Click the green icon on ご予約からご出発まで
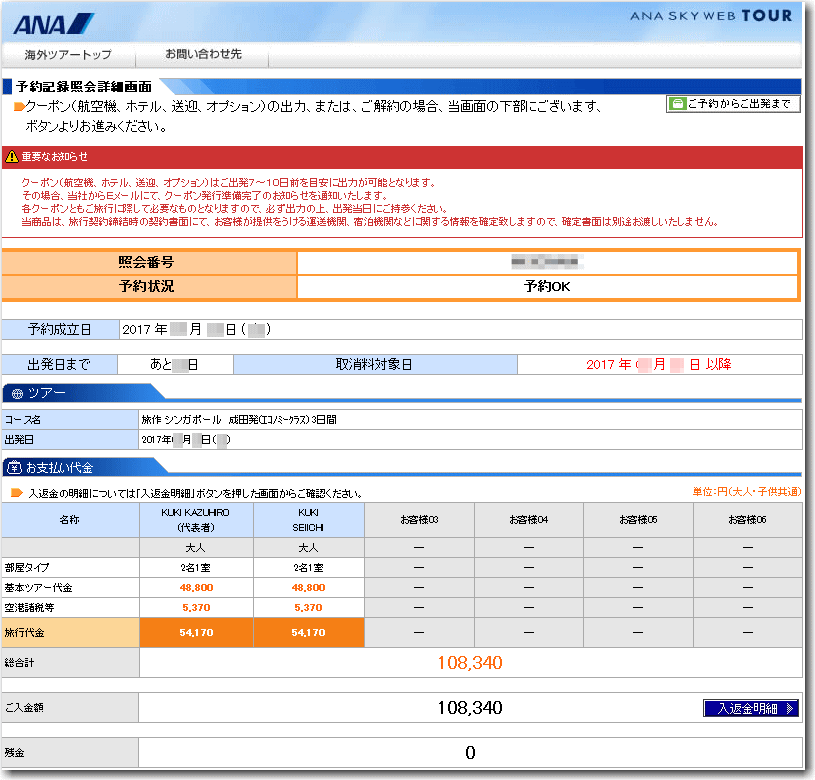815x780 pixels. (x=677, y=104)
